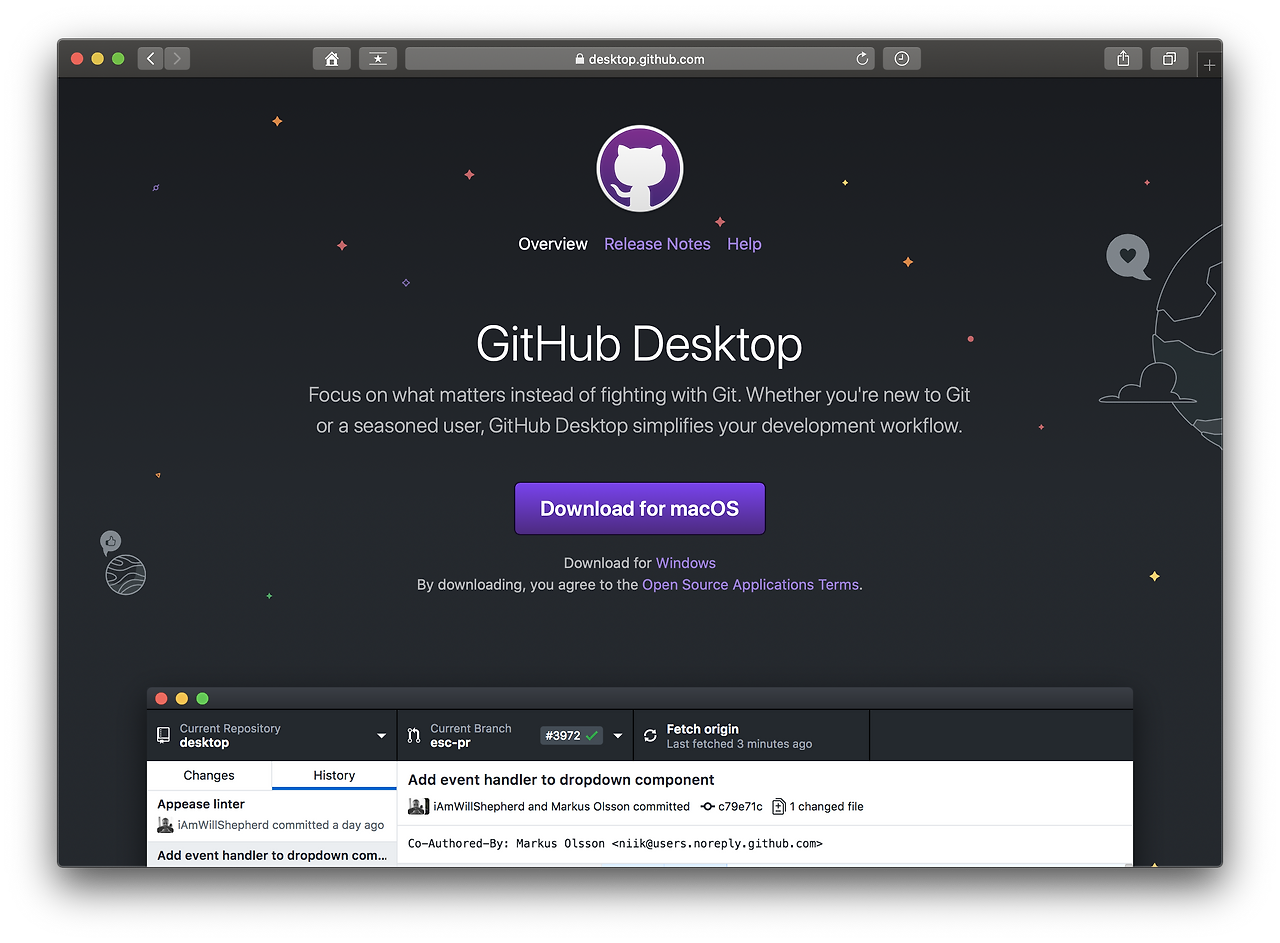Viewport: 1280px width, 943px height.
Task: Click the #3972 pull request badge
Action: click(571, 735)
